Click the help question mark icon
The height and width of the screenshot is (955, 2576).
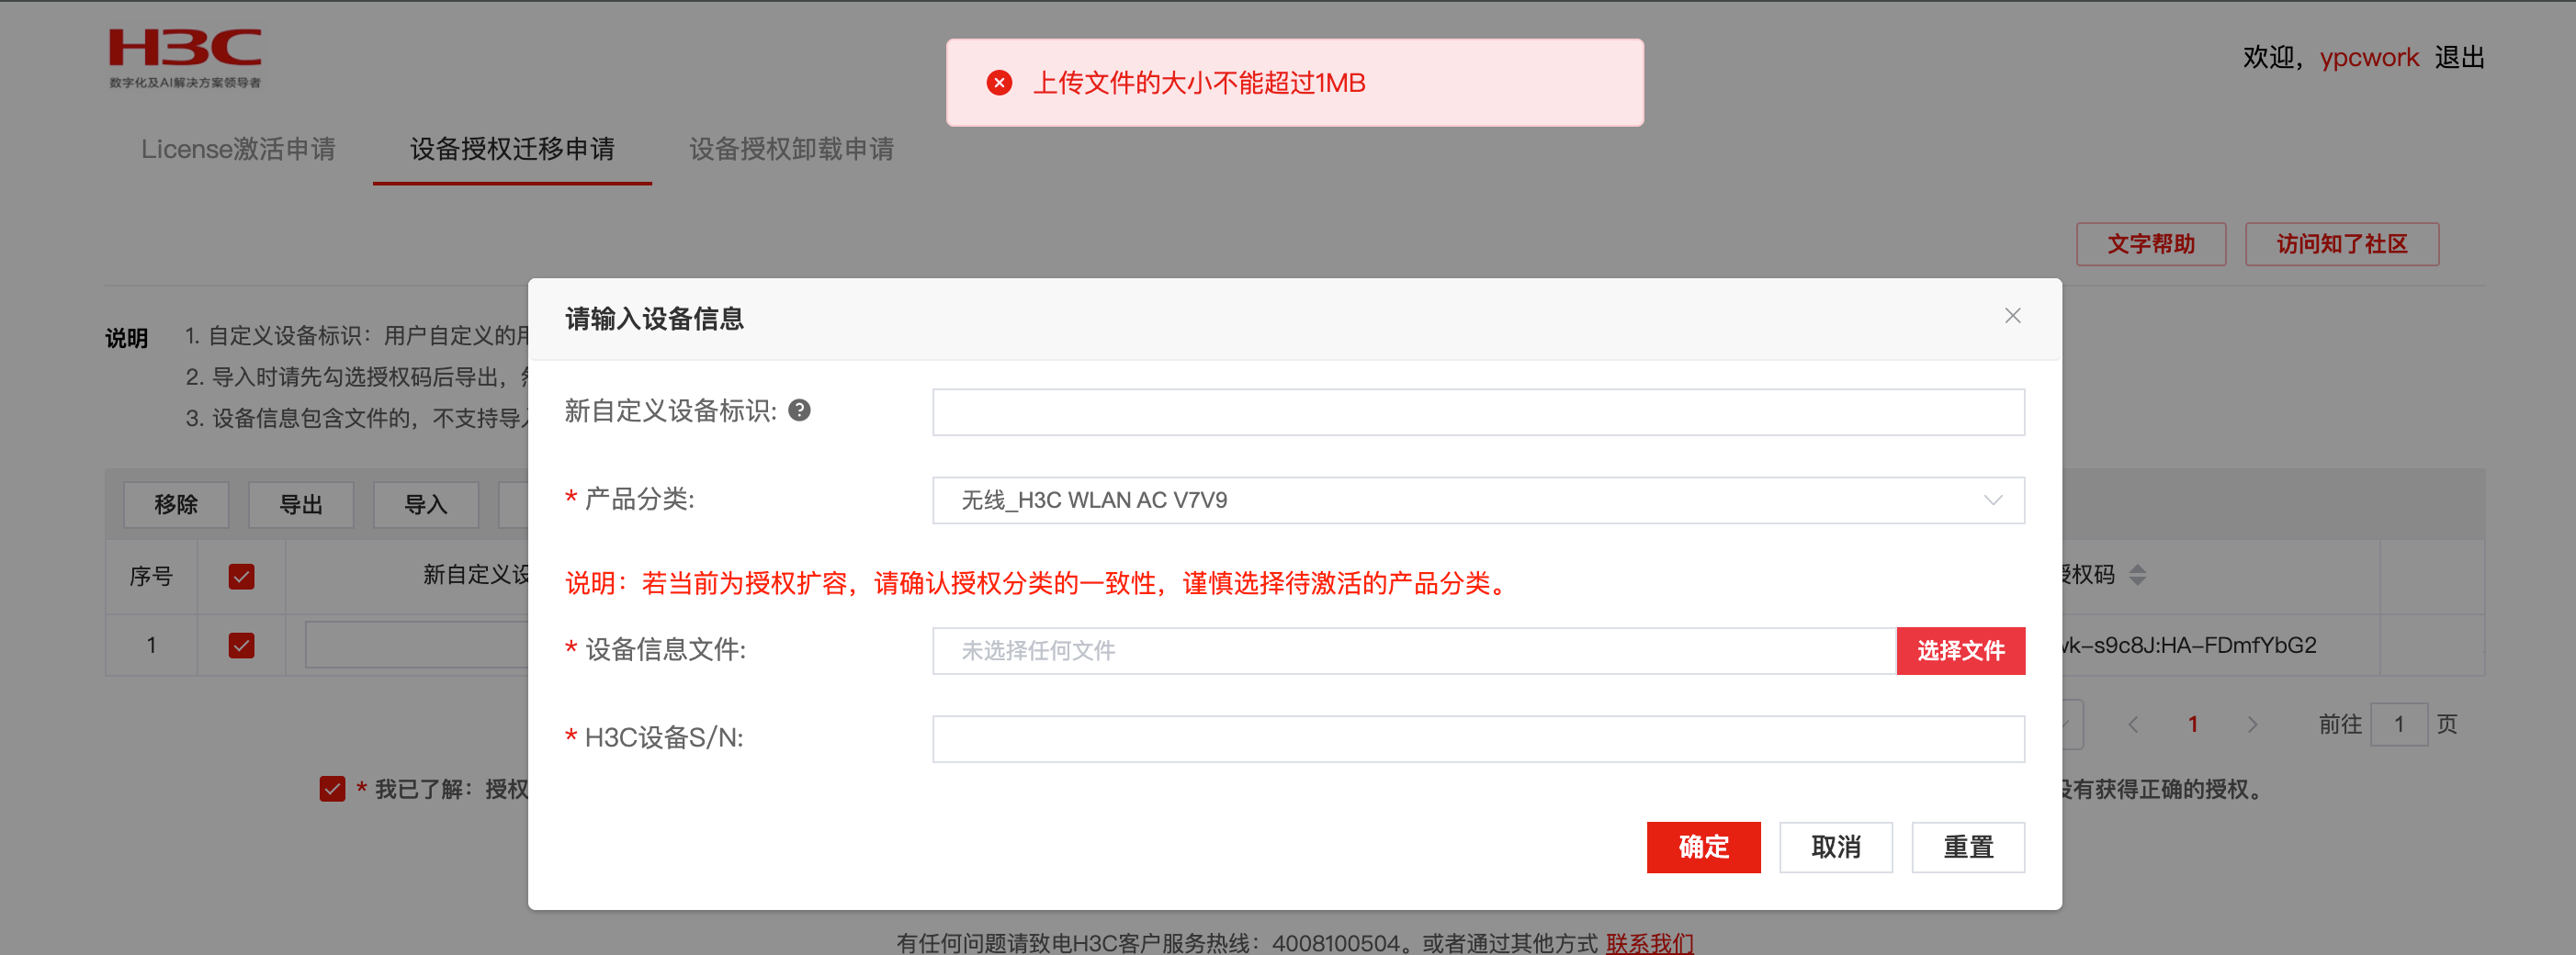[x=799, y=410]
